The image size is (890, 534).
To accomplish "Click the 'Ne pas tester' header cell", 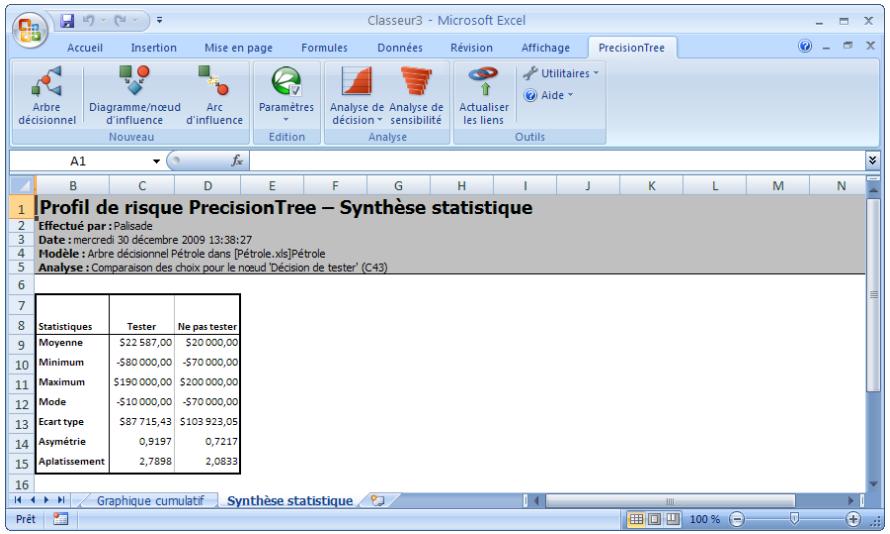I will (208, 326).
